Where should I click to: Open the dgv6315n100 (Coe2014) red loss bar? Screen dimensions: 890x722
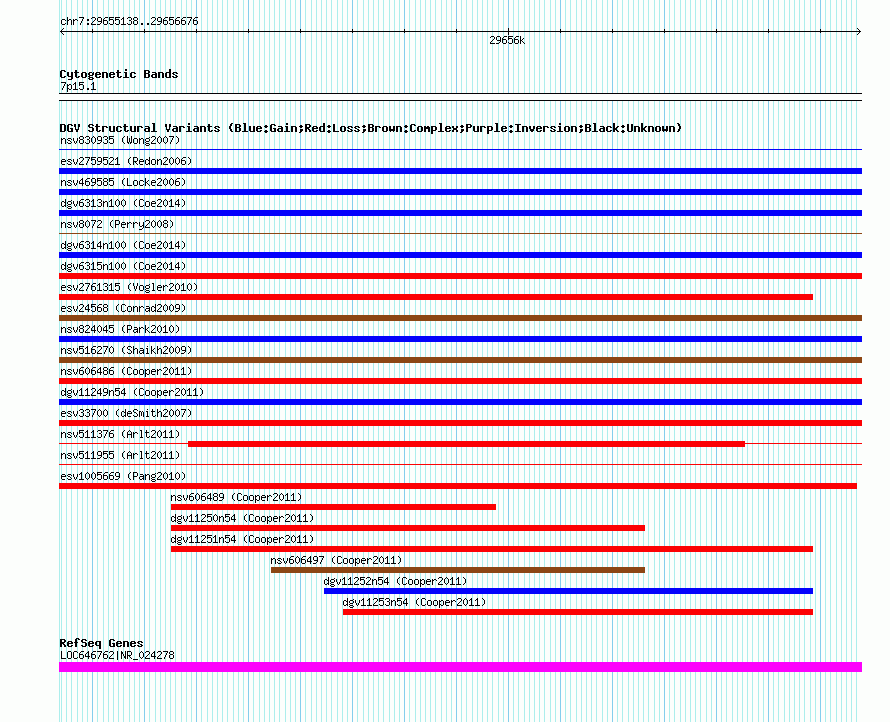(x=460, y=276)
